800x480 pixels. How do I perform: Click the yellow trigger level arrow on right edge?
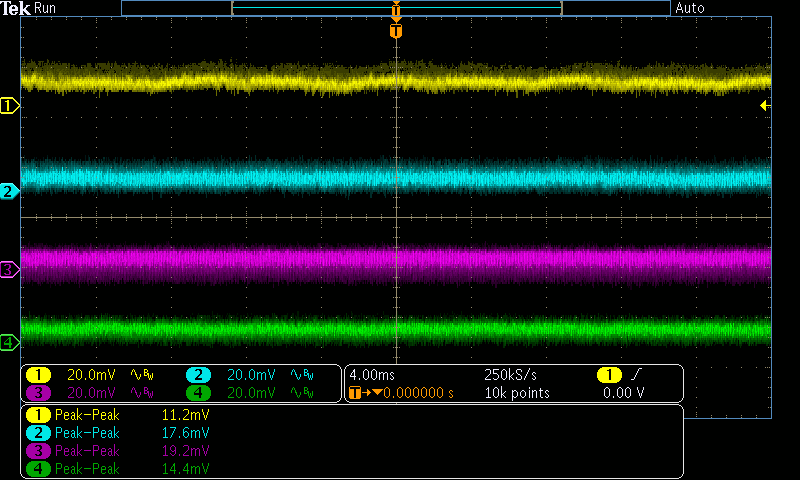(x=765, y=105)
